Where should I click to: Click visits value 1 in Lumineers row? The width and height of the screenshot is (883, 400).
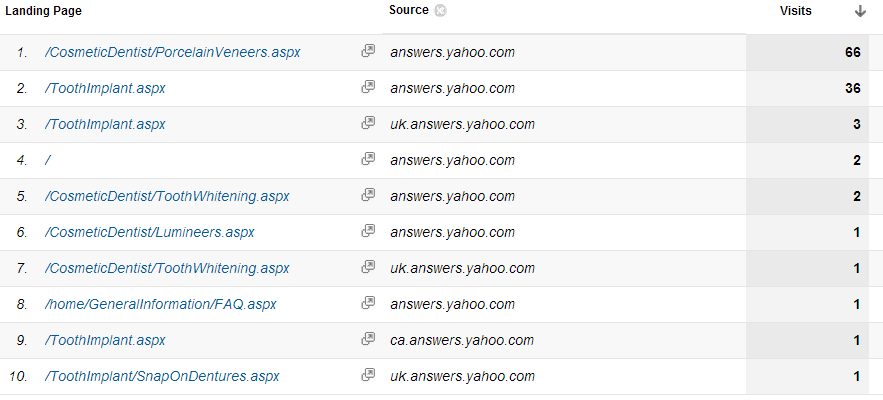point(857,233)
